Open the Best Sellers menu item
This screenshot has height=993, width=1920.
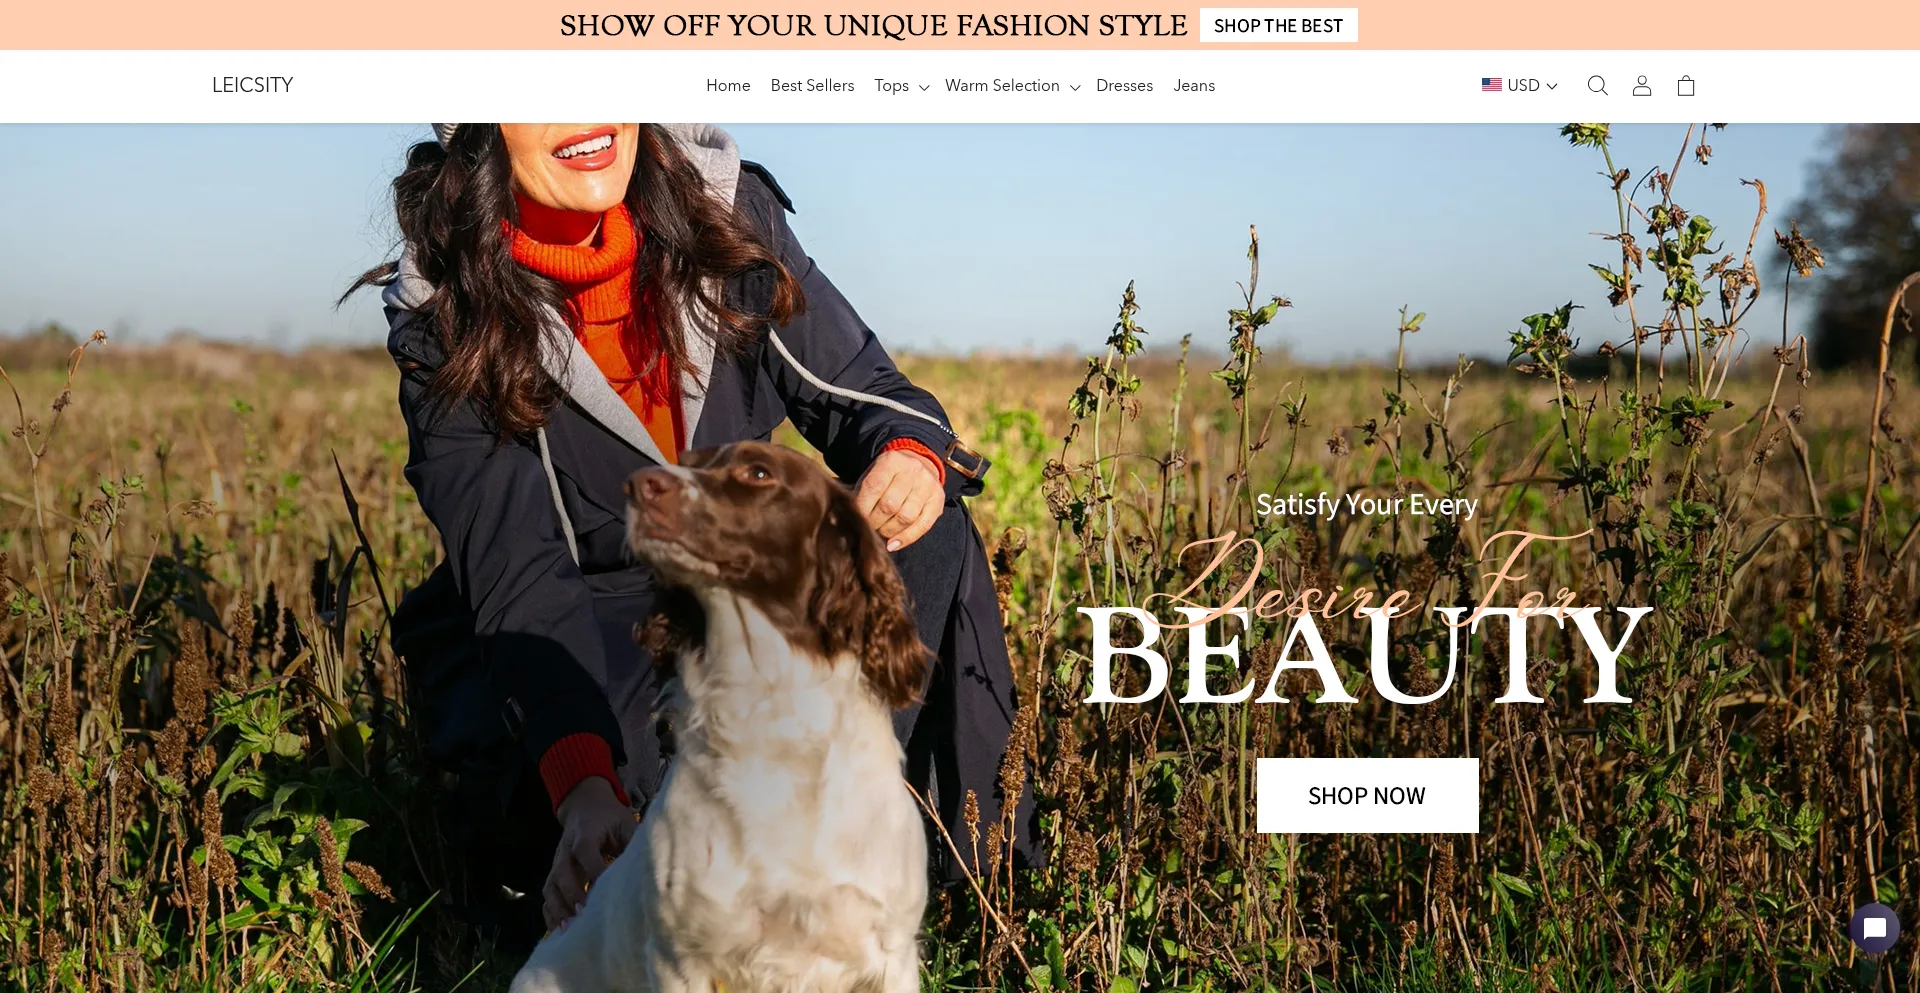[x=812, y=86]
